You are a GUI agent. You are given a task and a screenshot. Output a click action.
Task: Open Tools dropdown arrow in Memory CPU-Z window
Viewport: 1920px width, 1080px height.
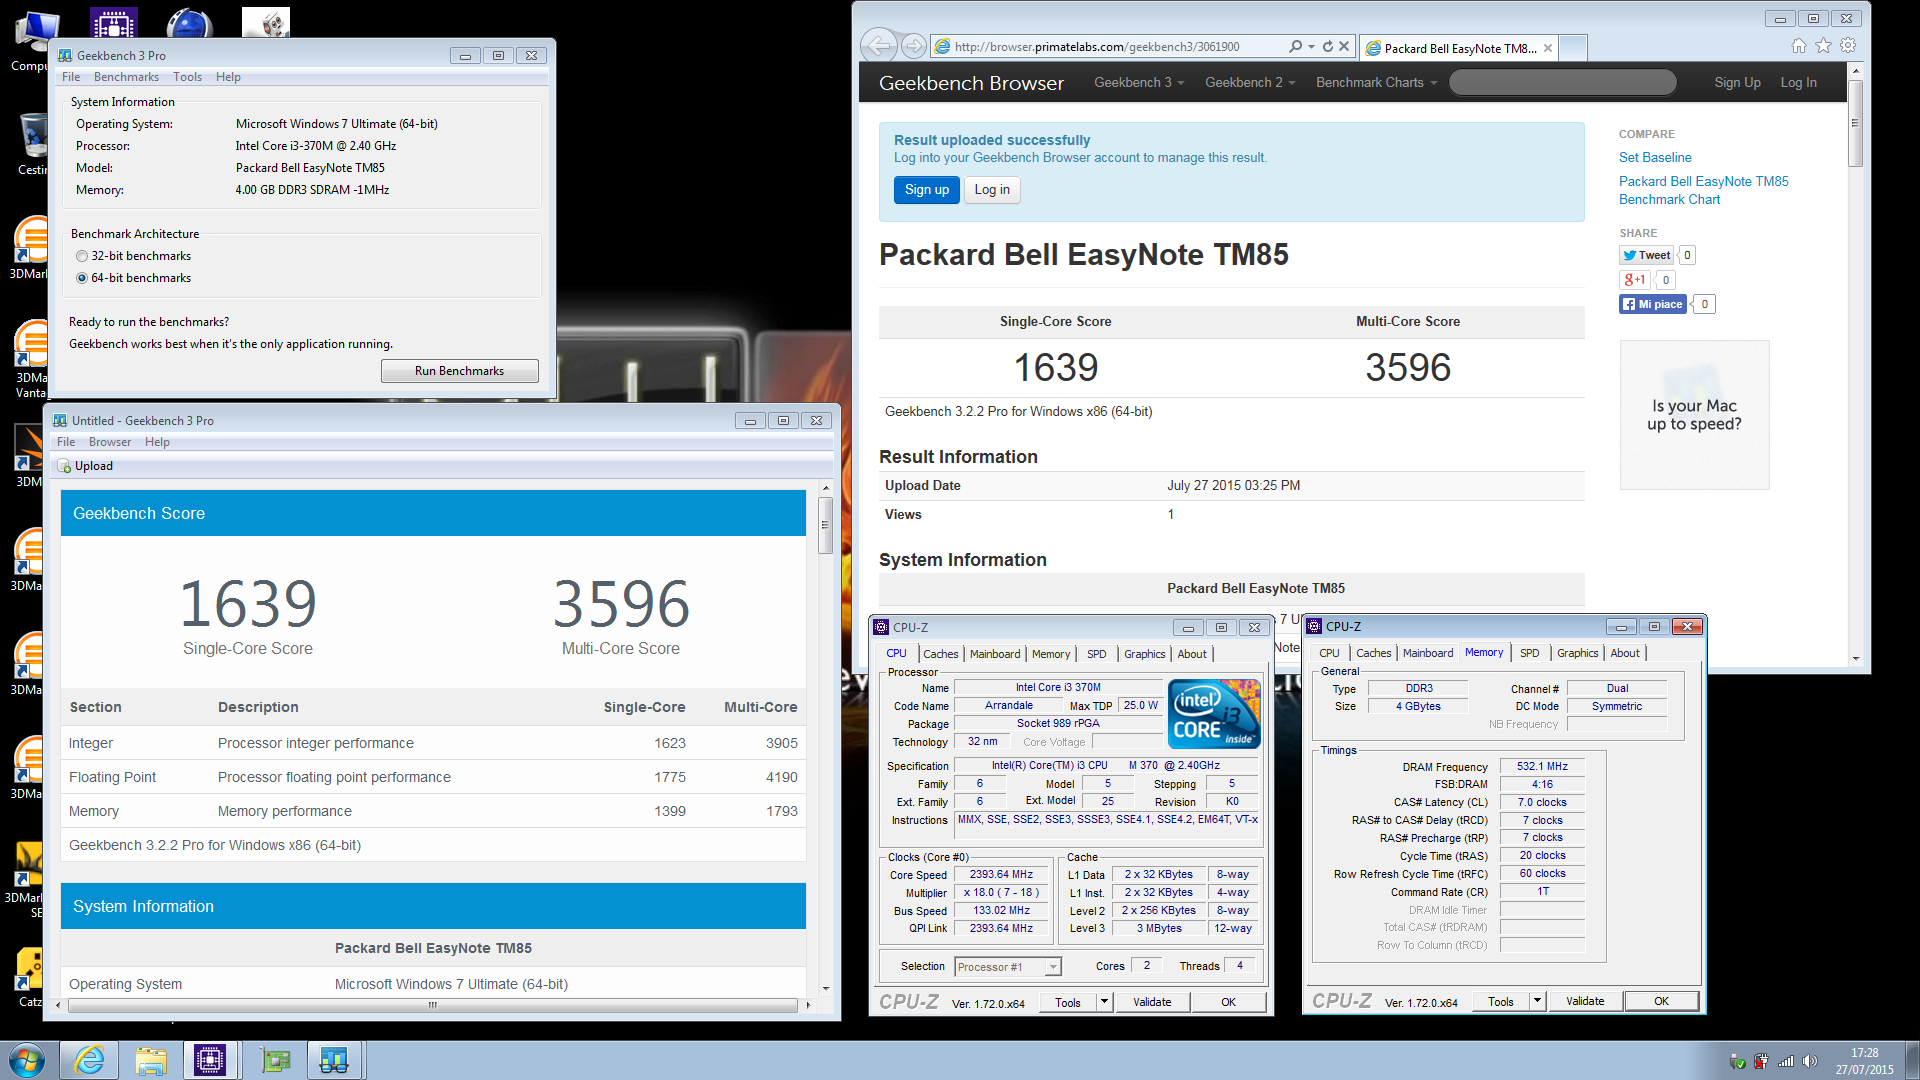1537,1001
